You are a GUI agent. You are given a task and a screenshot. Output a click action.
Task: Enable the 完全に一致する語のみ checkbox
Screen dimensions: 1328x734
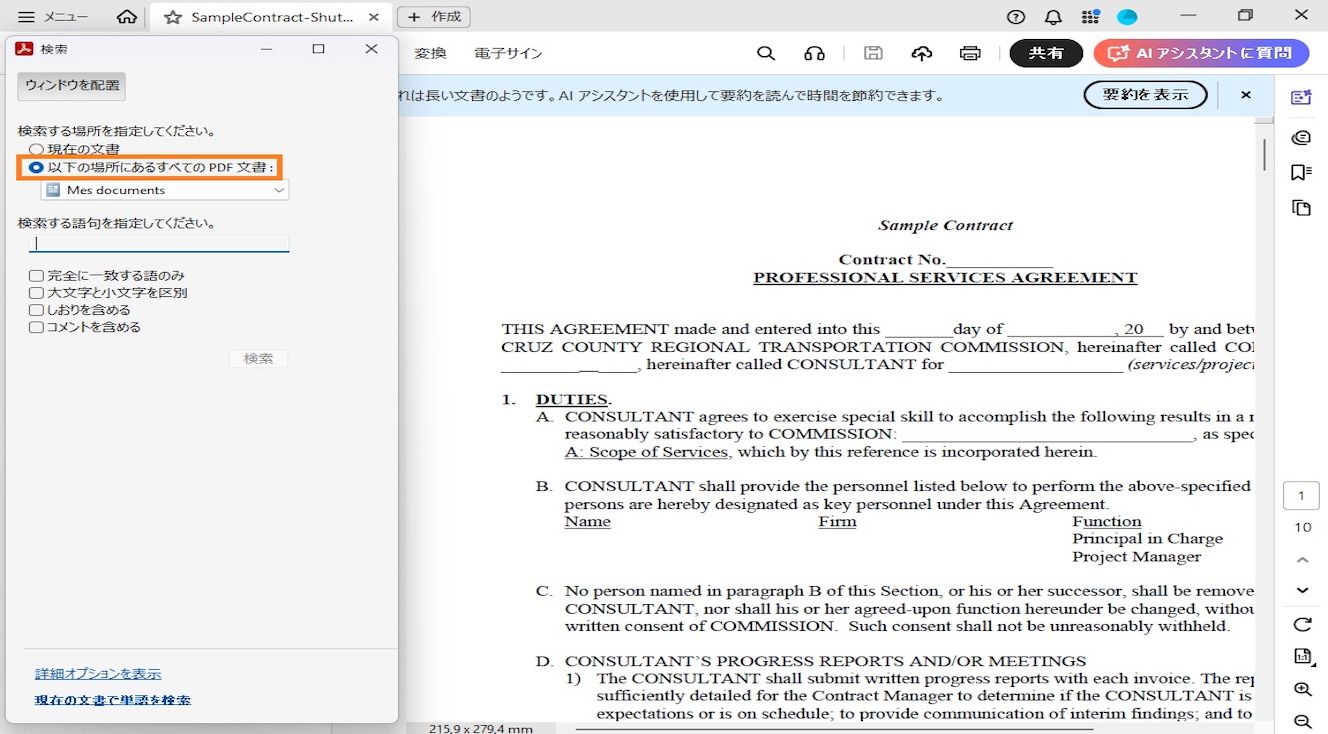click(x=36, y=276)
